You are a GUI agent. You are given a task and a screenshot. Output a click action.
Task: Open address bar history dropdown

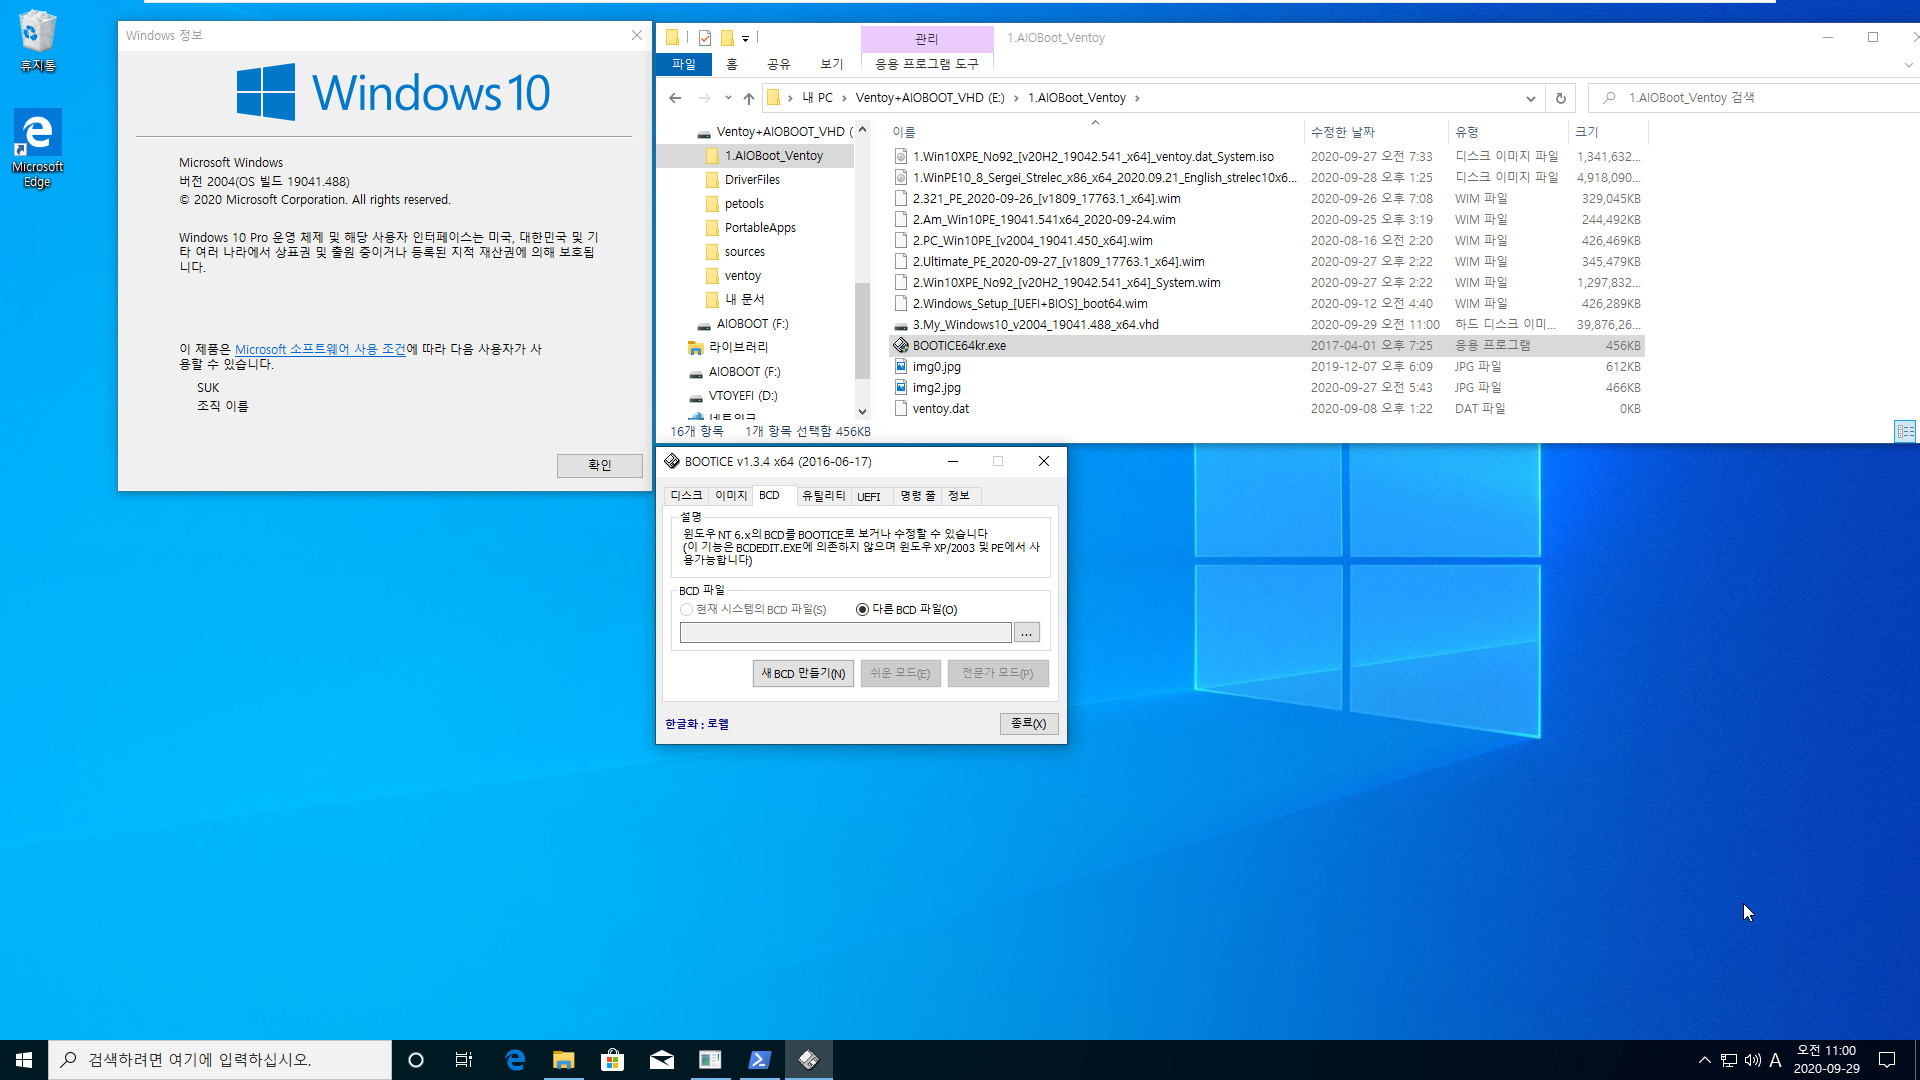tap(1530, 98)
